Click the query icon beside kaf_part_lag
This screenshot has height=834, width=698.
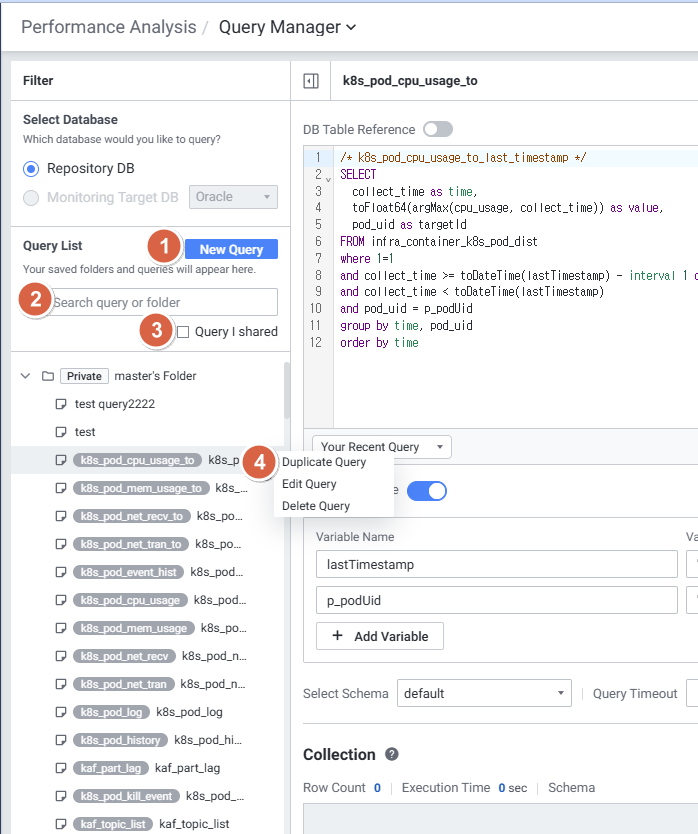click(x=61, y=768)
